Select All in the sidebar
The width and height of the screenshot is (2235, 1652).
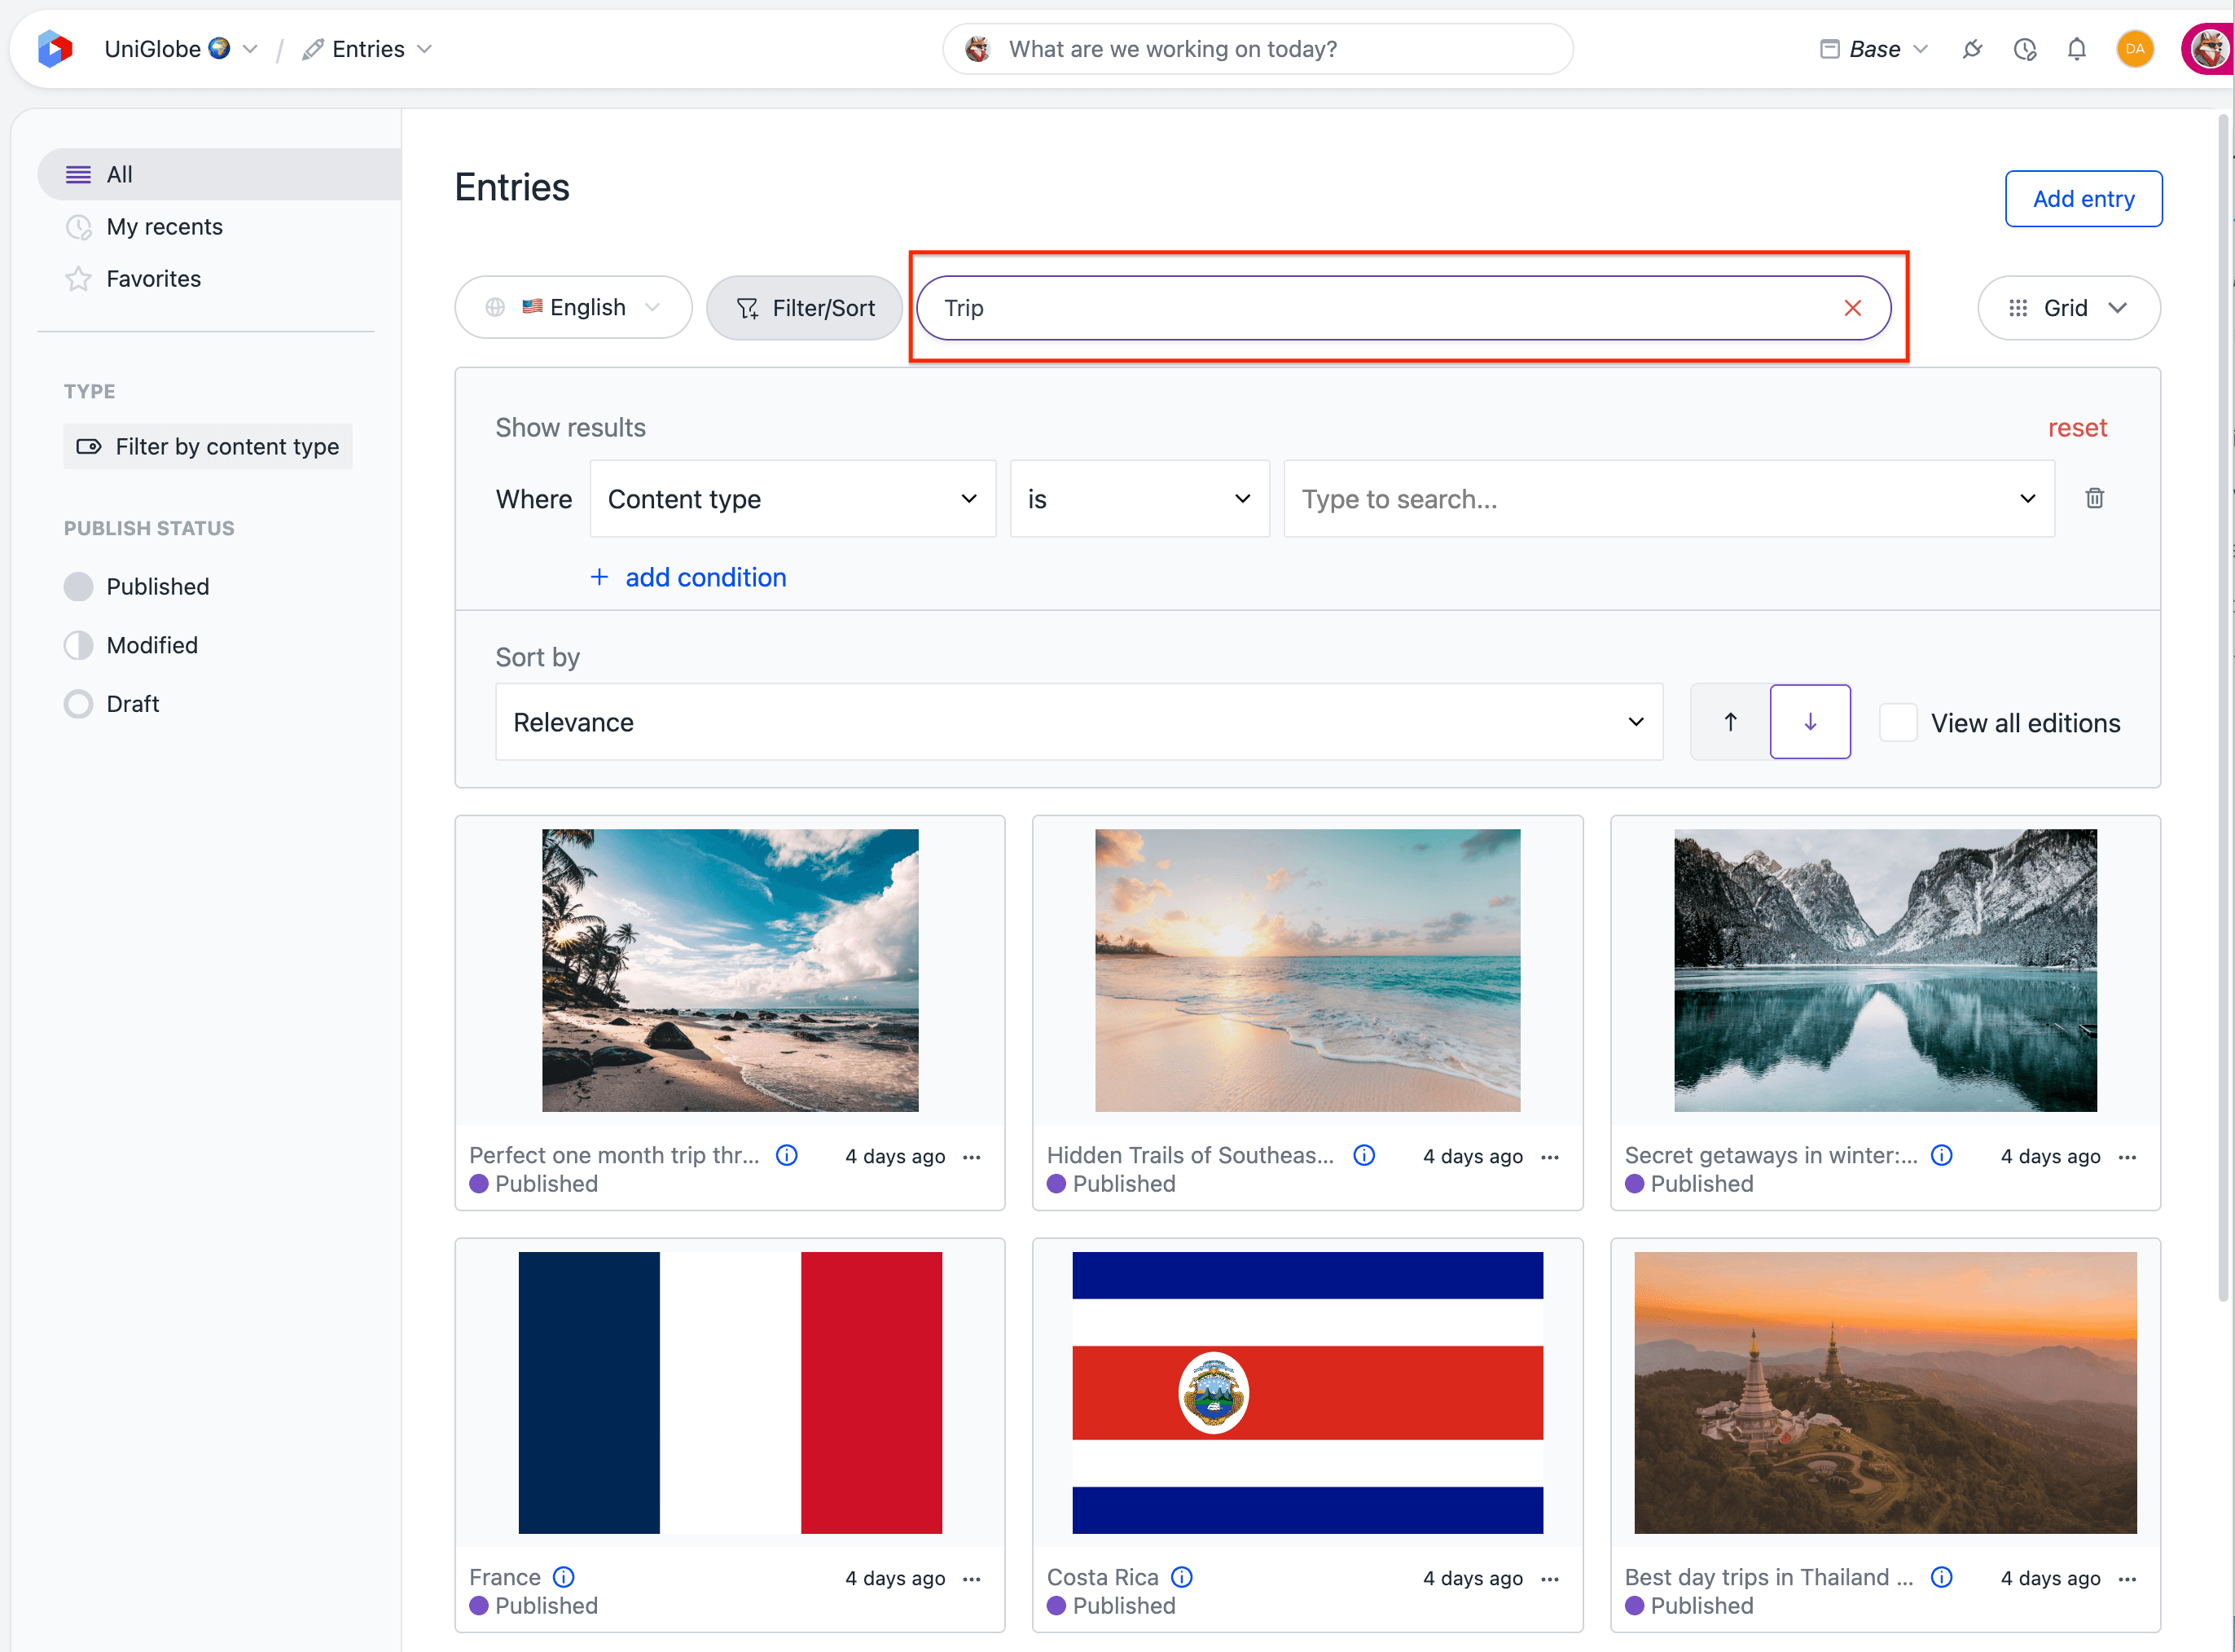pos(219,175)
